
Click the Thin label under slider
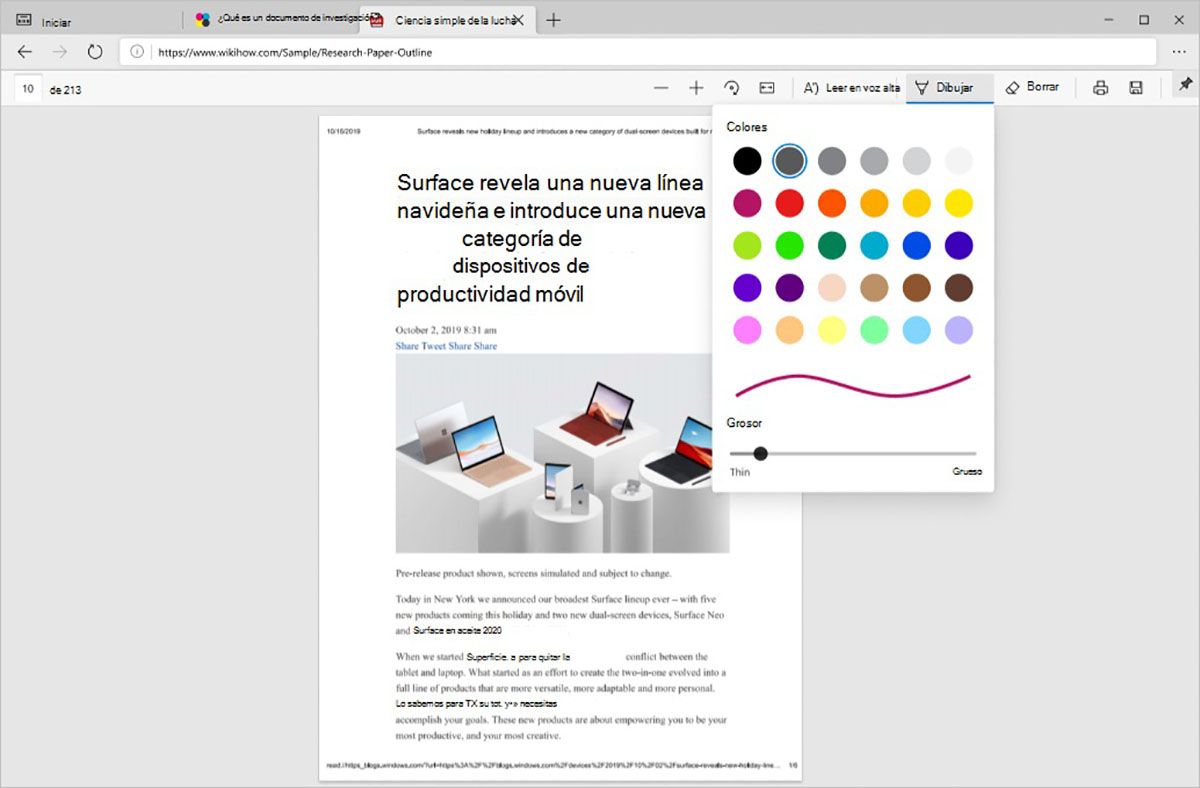[x=740, y=472]
